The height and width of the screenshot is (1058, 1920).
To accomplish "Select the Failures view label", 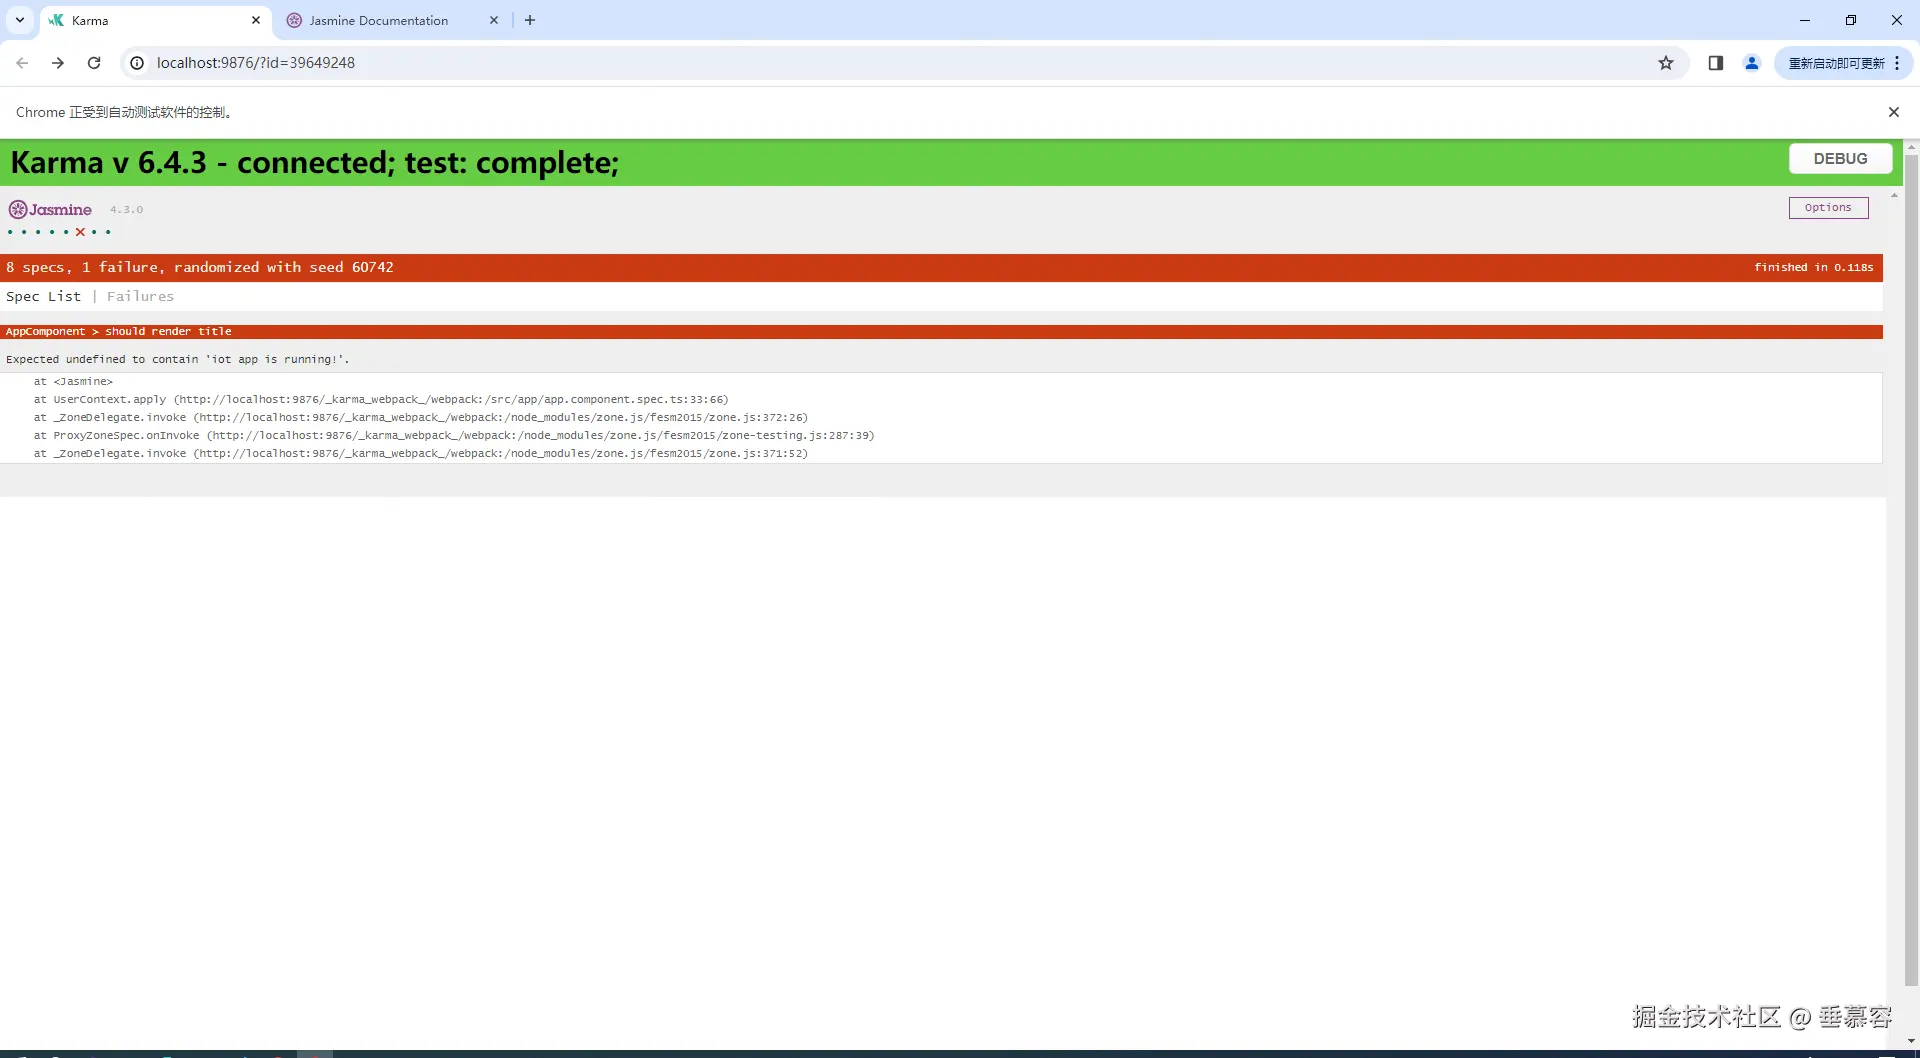I will (140, 296).
